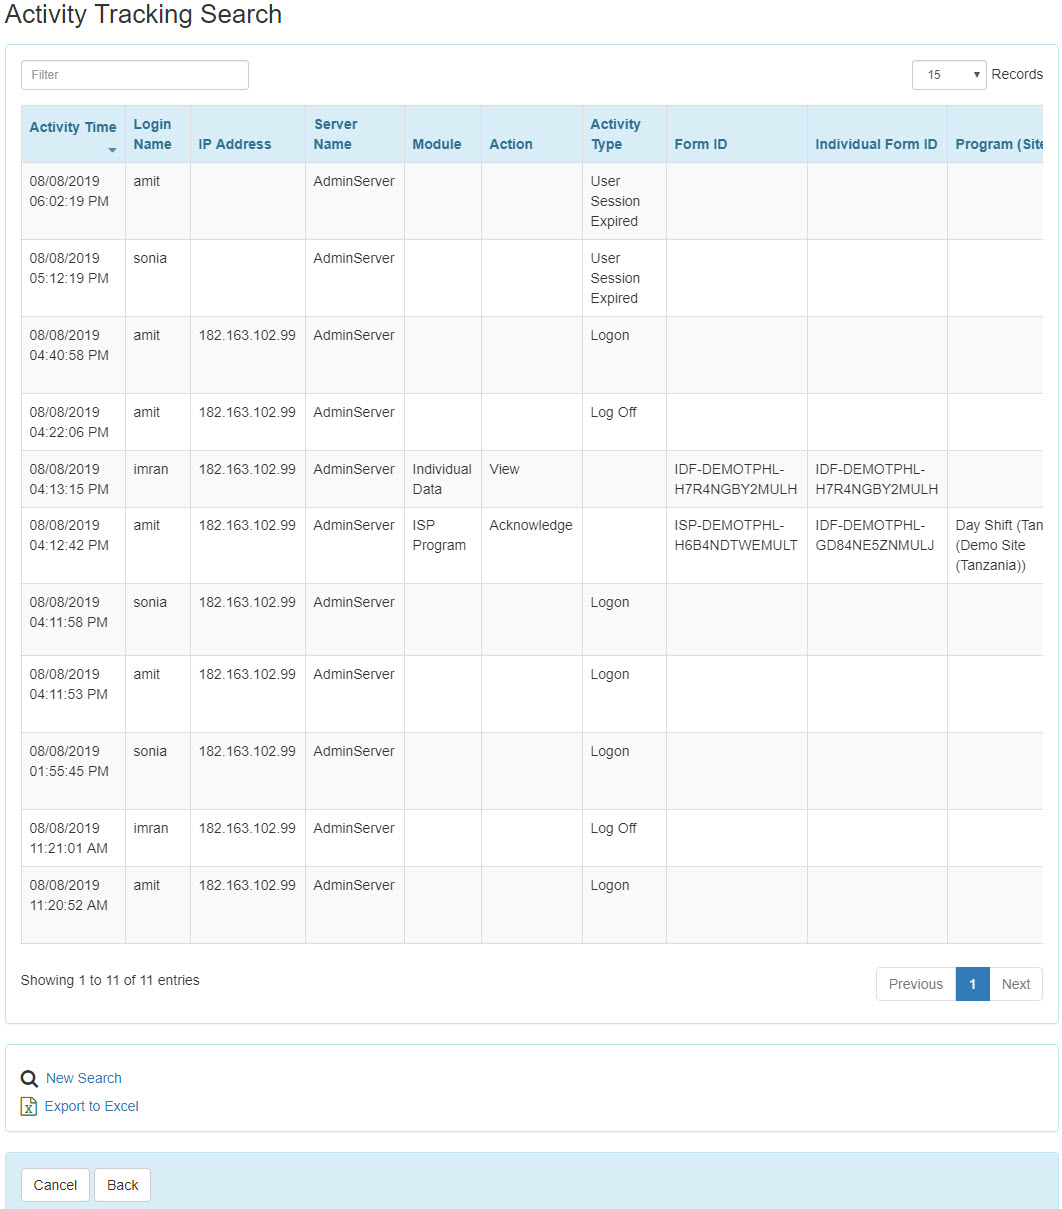Click the Individual Data module cell
The height and width of the screenshot is (1209, 1062).
point(443,479)
